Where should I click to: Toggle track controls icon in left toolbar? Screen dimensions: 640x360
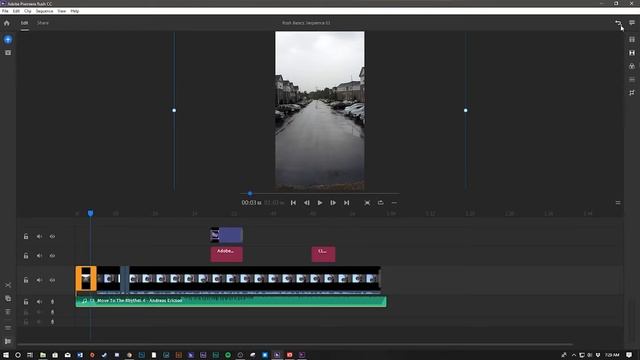8,328
